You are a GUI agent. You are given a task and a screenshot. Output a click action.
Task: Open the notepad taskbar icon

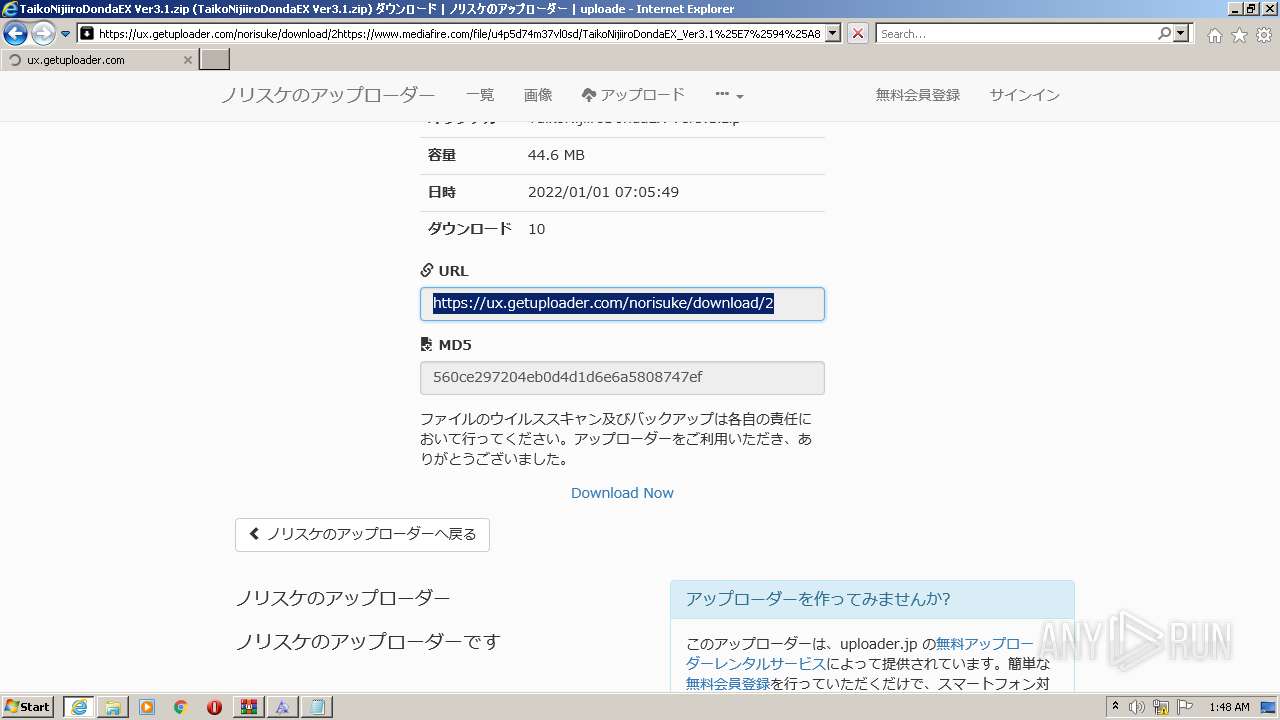click(317, 707)
